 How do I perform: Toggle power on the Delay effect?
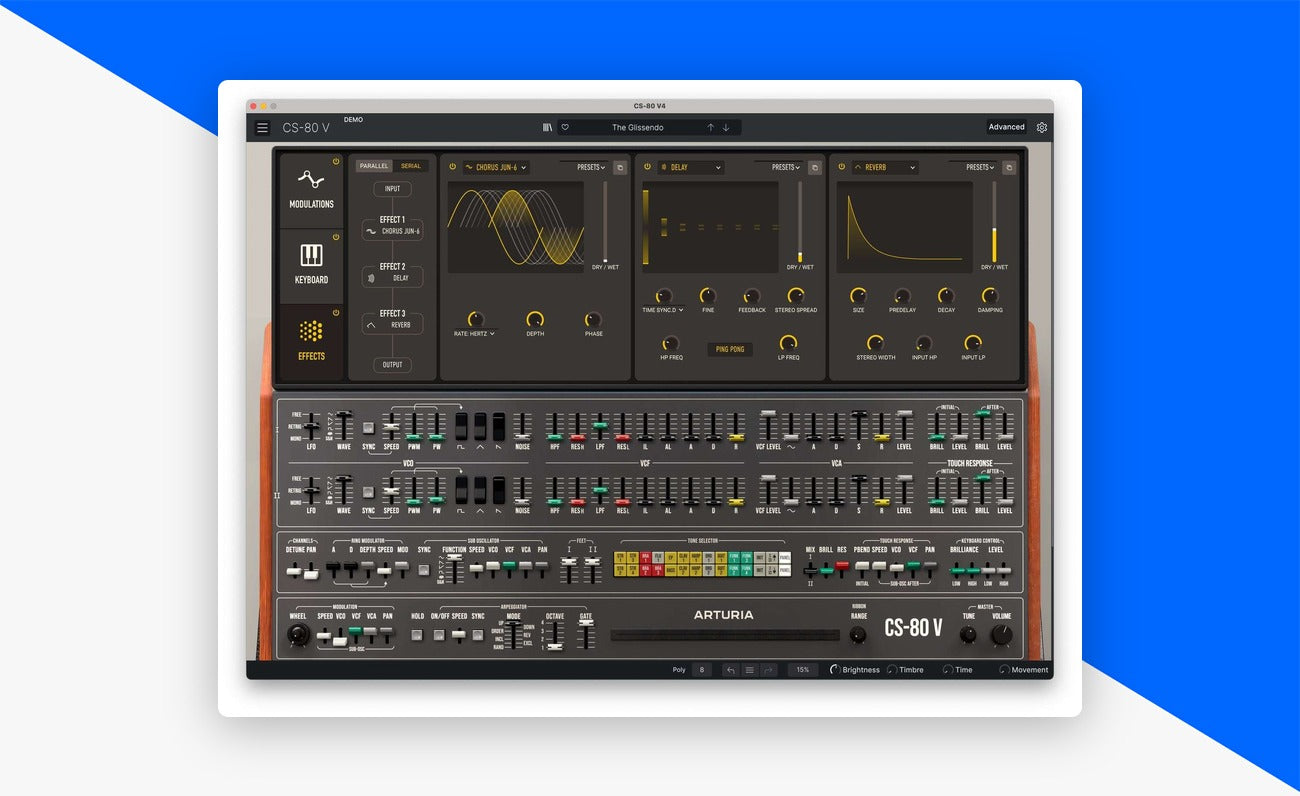pos(646,167)
